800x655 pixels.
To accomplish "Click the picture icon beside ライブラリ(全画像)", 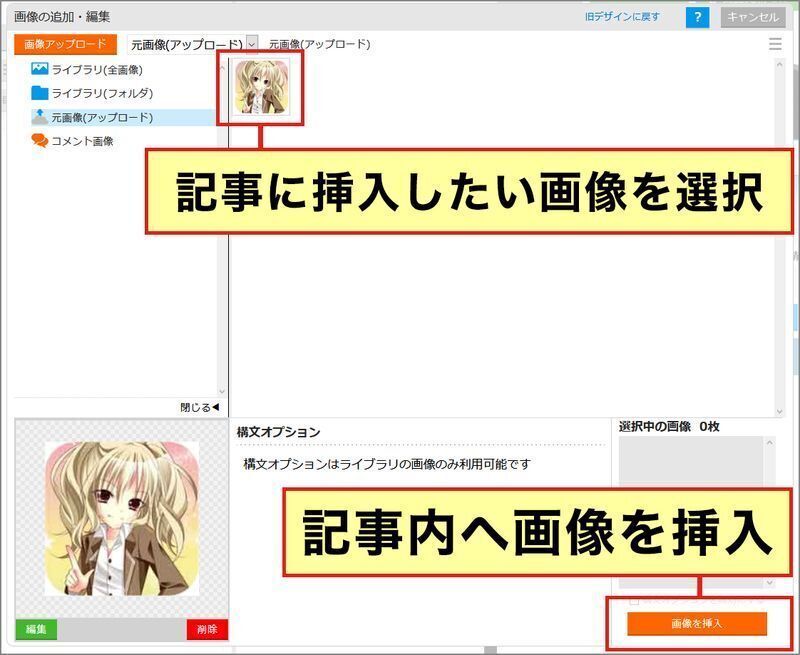I will coord(39,69).
